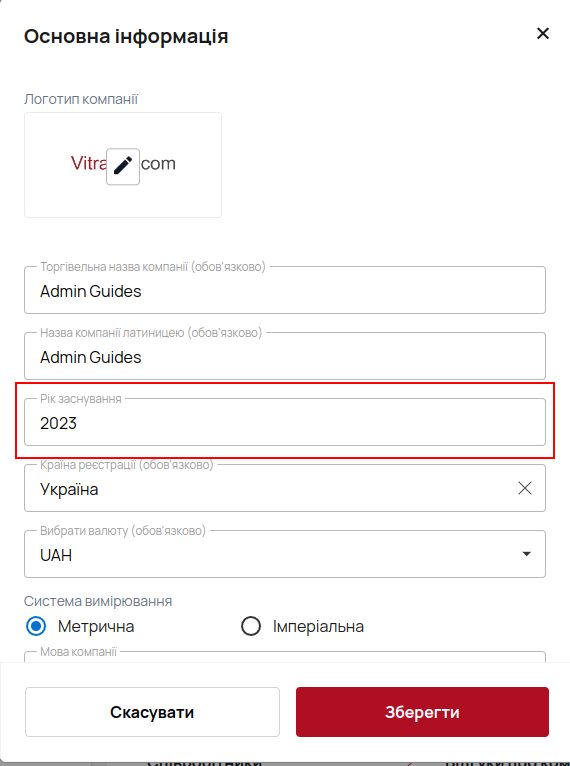Close the Основна інформація dialog
570x766 pixels.
pyautogui.click(x=543, y=34)
